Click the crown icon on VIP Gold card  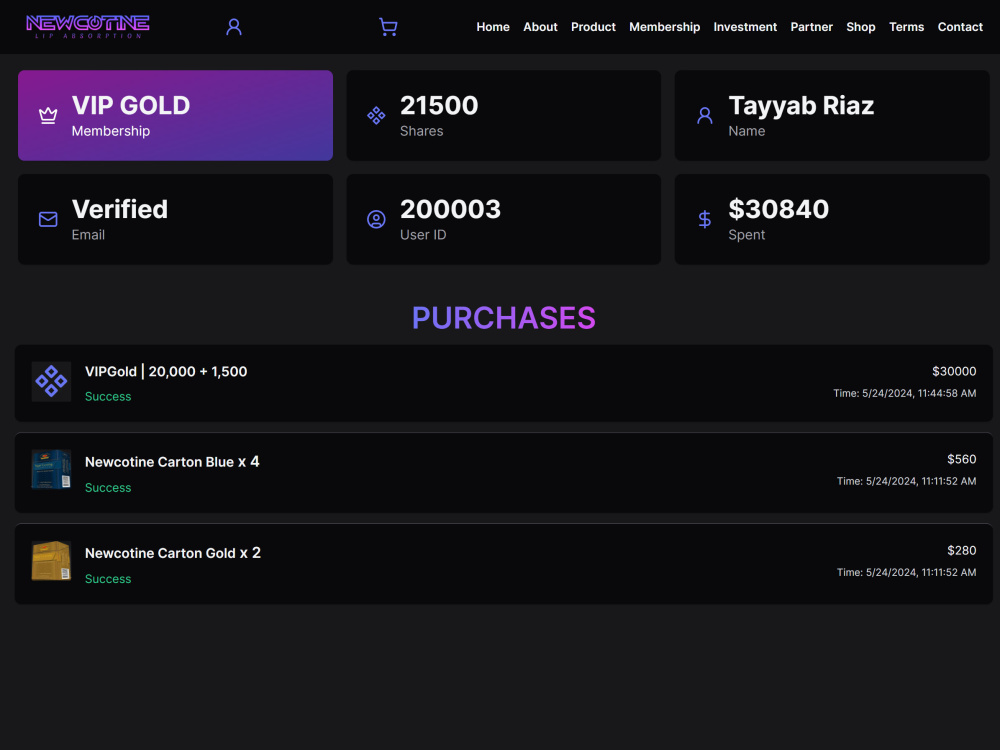(x=48, y=115)
